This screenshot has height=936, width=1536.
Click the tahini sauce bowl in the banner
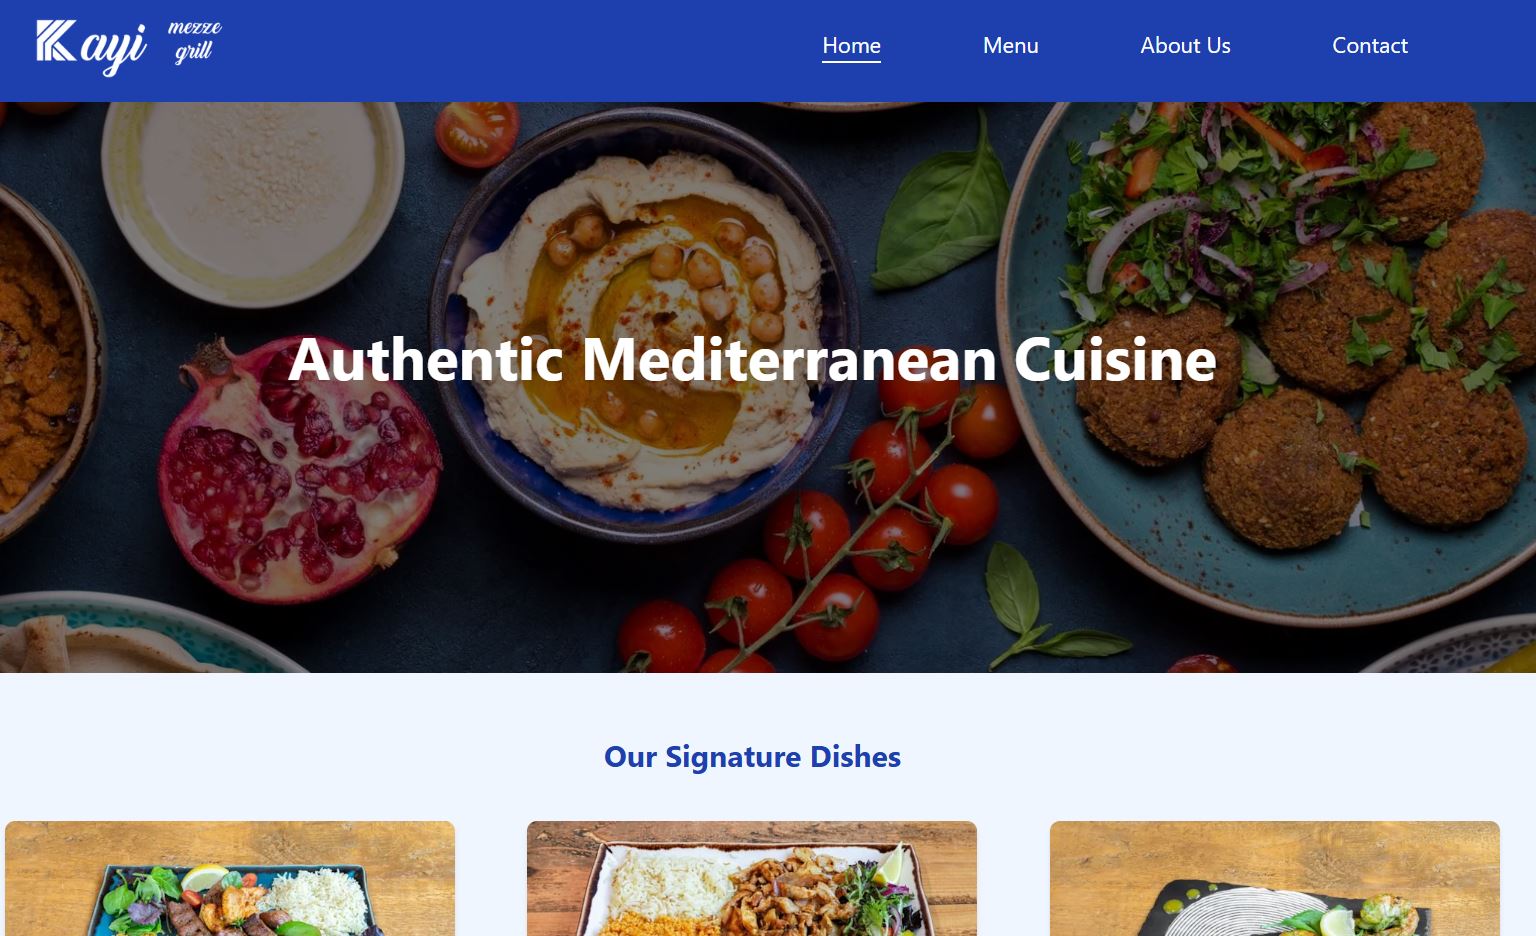tap(255, 198)
